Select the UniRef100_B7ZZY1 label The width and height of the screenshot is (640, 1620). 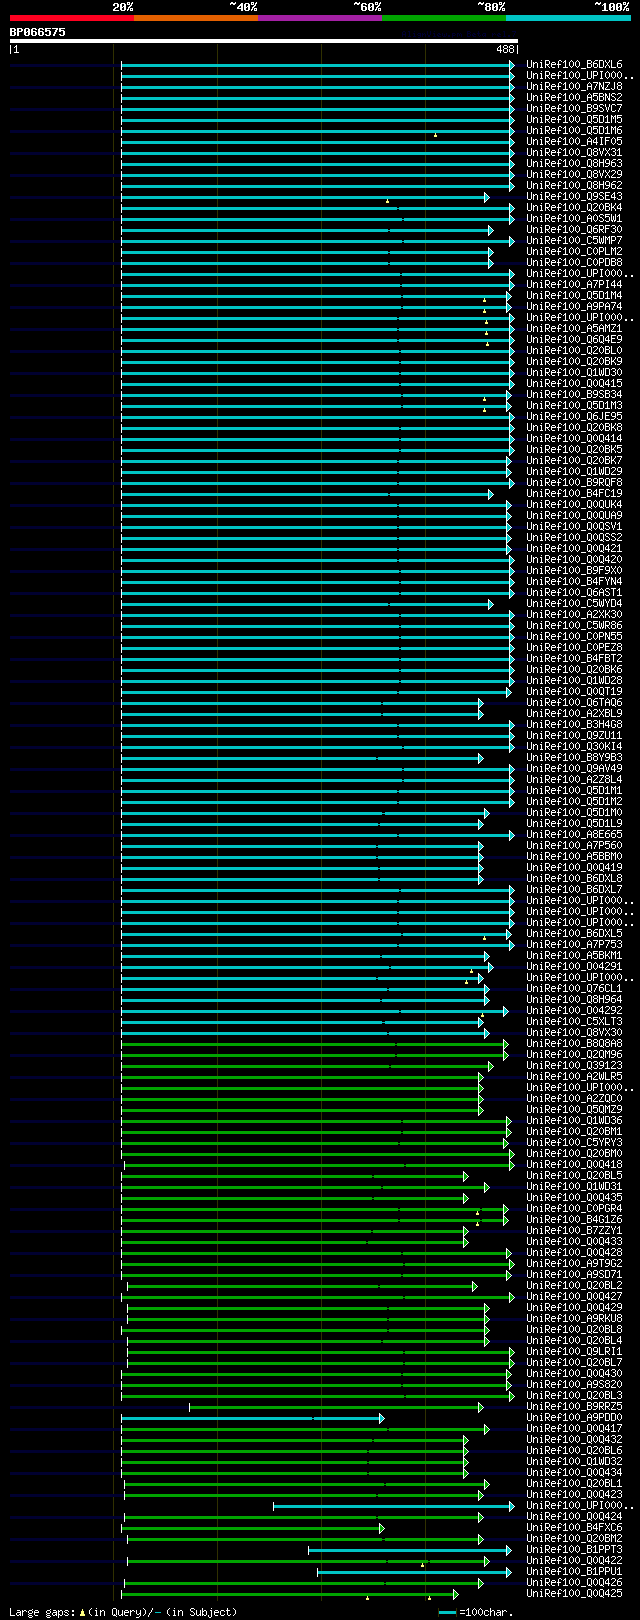(574, 1231)
